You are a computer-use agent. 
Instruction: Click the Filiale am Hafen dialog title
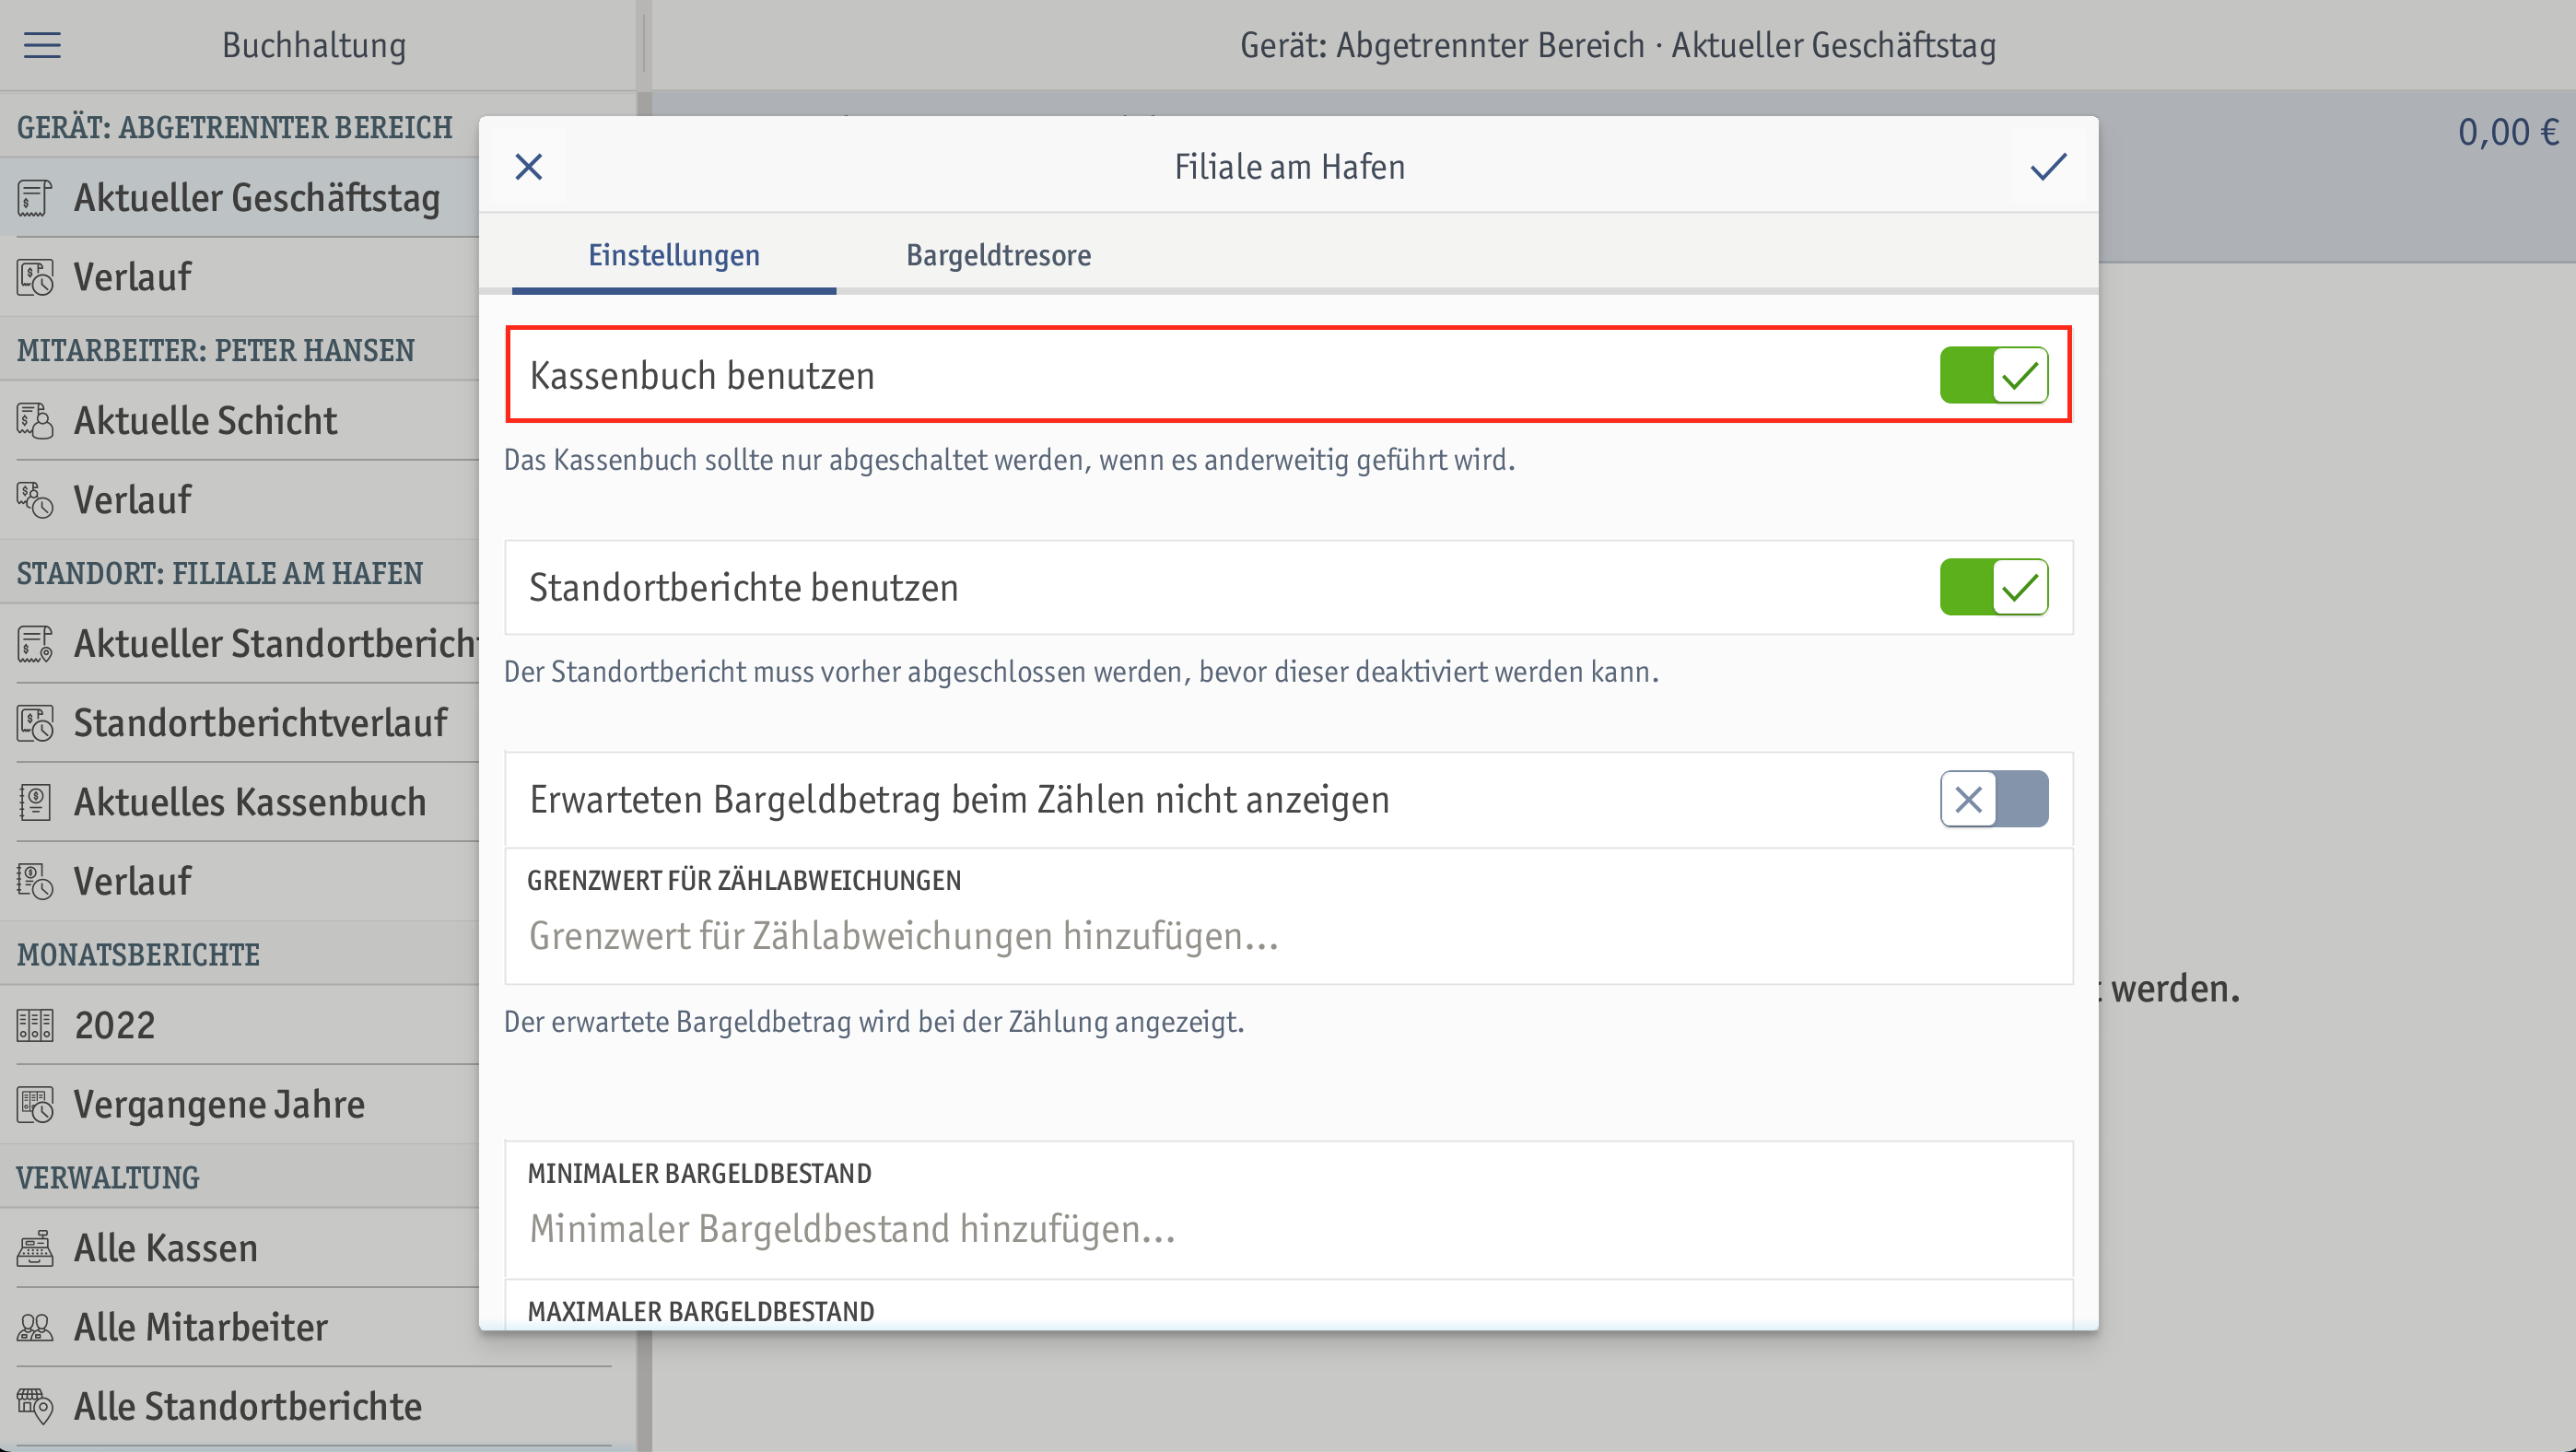click(1289, 166)
